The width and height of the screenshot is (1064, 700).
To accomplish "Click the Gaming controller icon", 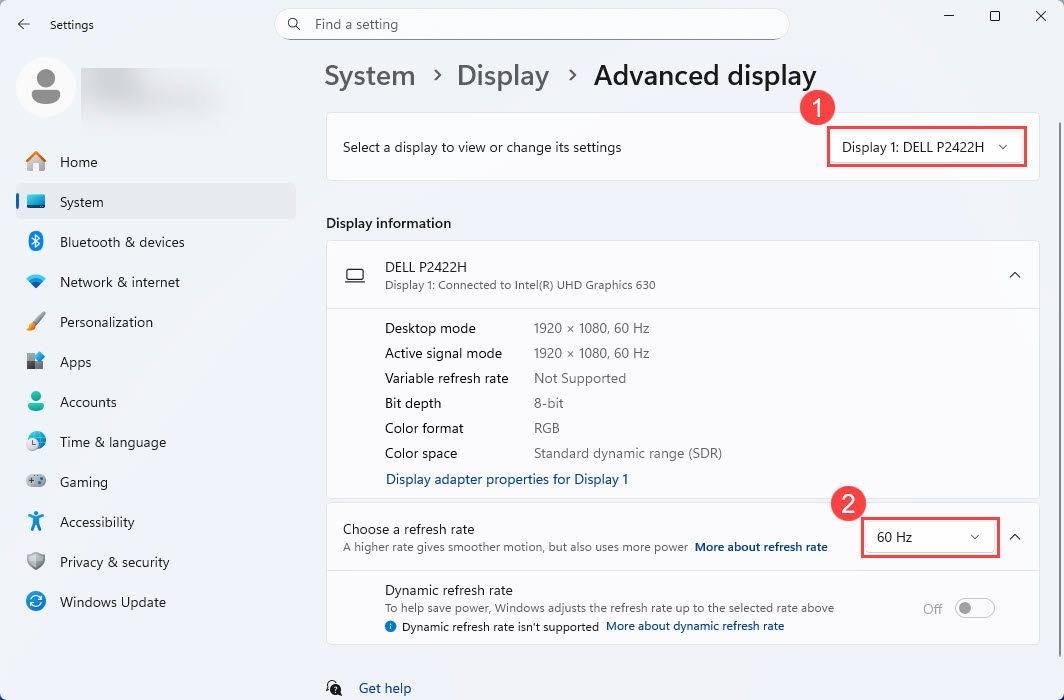I will [36, 482].
